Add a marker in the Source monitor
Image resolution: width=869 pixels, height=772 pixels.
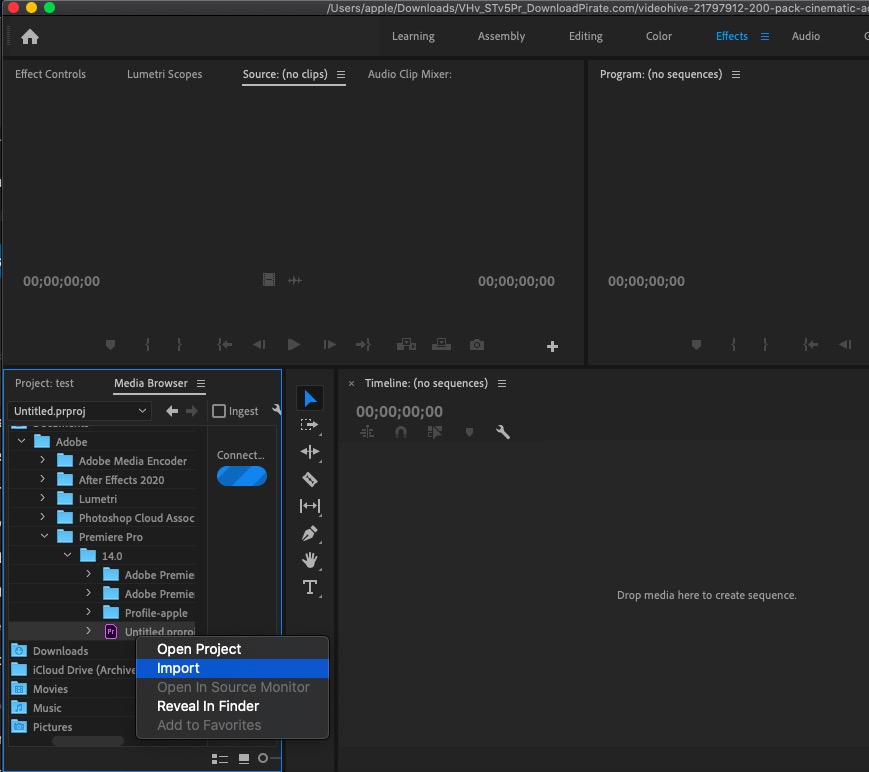point(110,345)
